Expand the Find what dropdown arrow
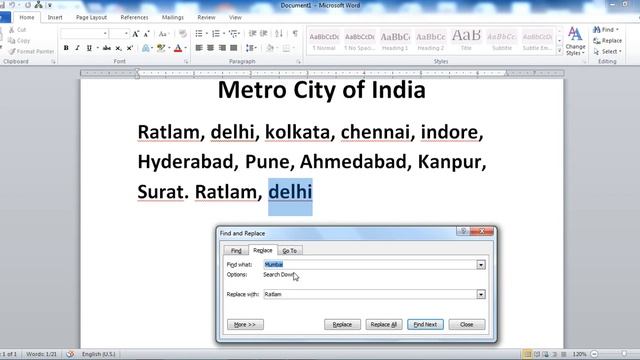Screen dimensions: 640x360 (x=481, y=265)
